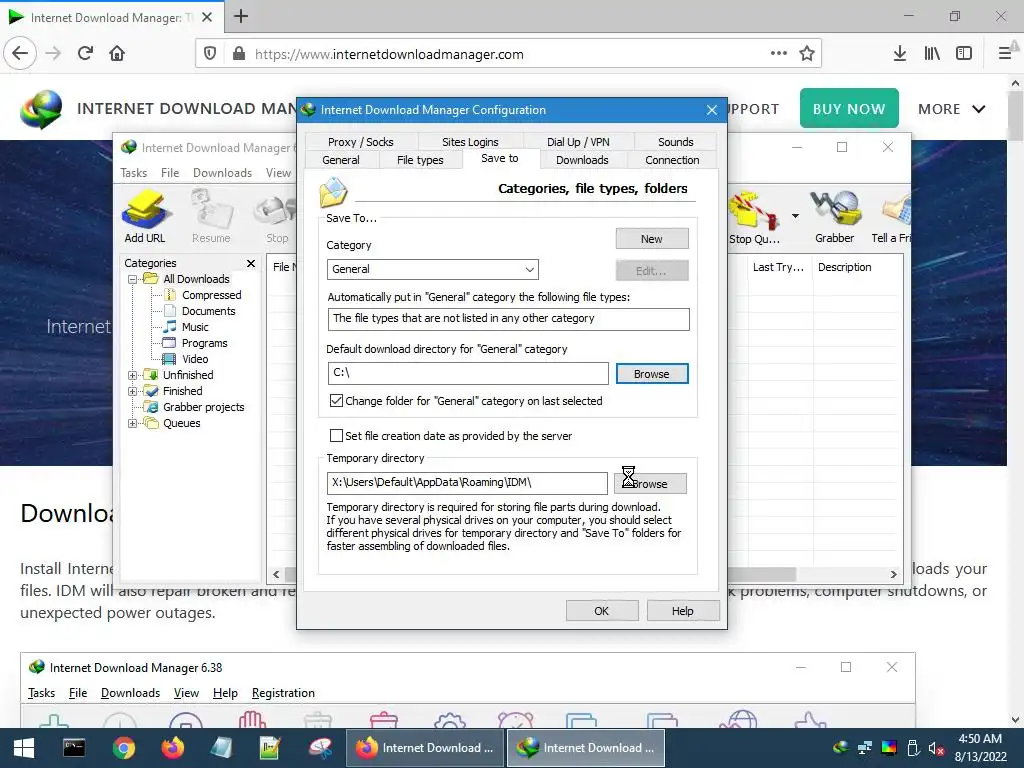Expand the Queues tree node
Viewport: 1024px width, 768px height.
[x=133, y=424]
